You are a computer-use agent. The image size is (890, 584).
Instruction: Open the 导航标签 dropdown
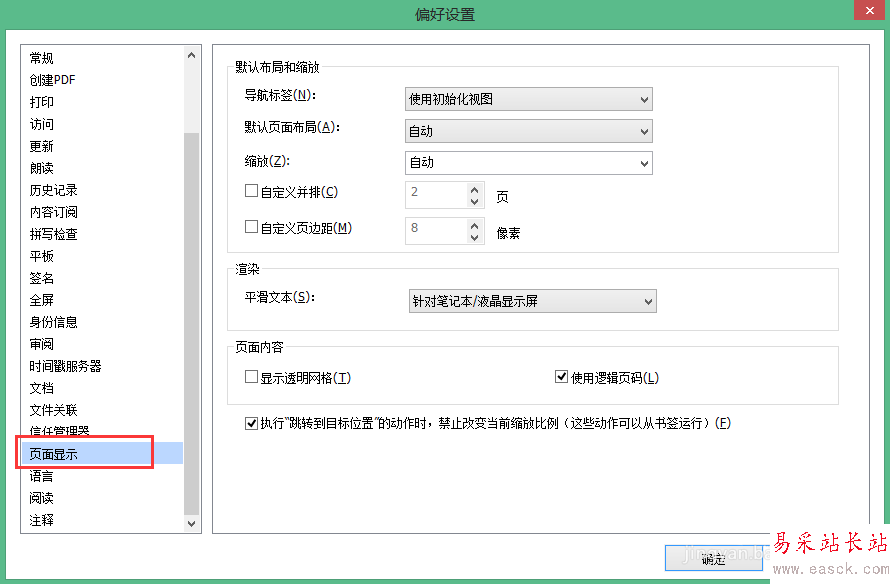(x=528, y=99)
